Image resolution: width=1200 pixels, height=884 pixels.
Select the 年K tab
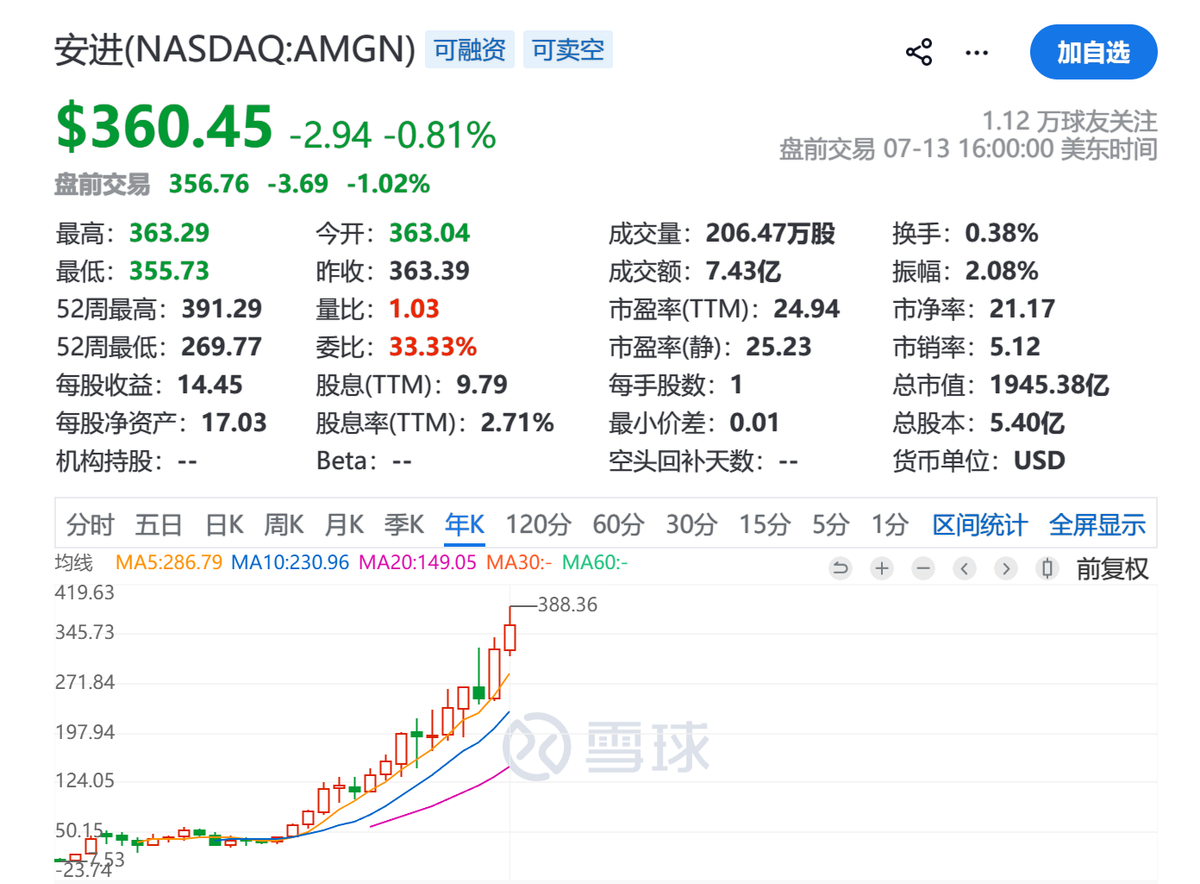click(465, 524)
